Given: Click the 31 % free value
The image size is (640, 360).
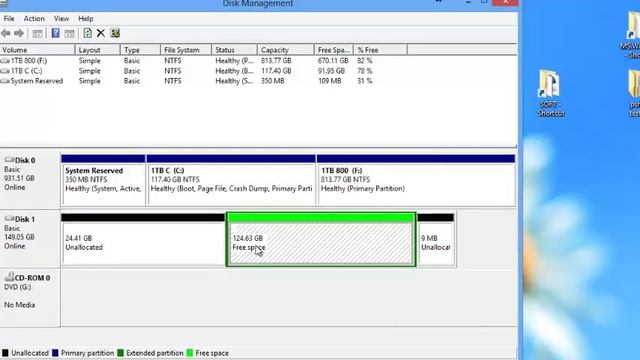Looking at the screenshot, I should pyautogui.click(x=365, y=81).
